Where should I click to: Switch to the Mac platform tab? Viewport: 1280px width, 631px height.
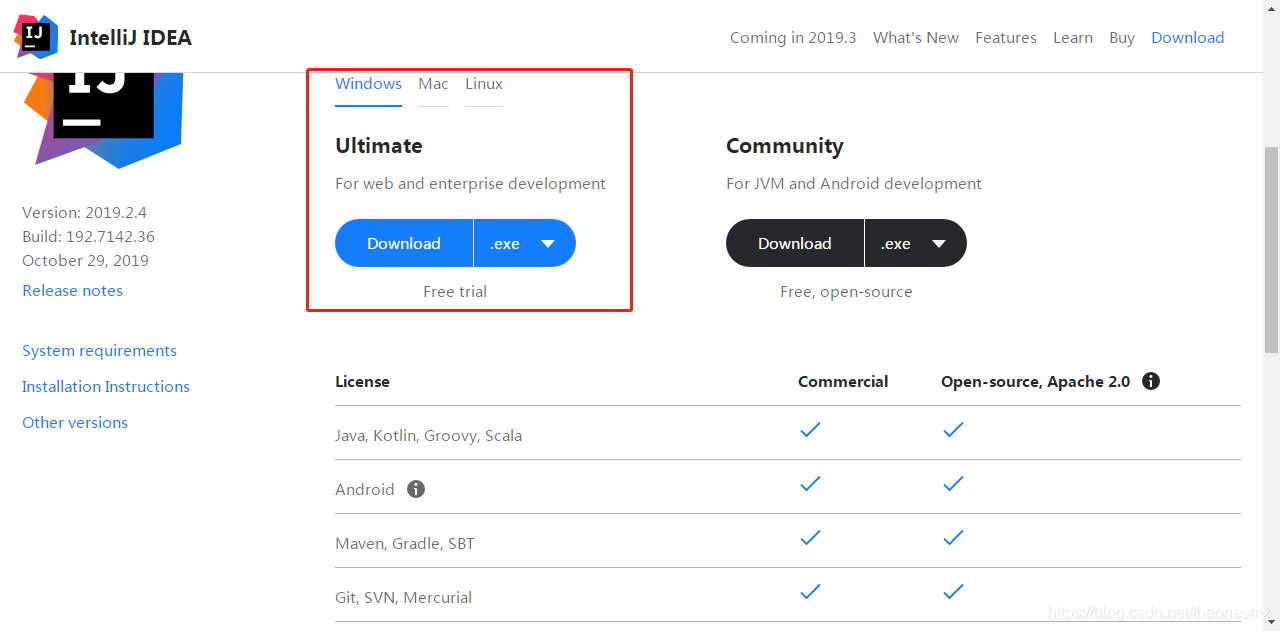pyautogui.click(x=433, y=84)
